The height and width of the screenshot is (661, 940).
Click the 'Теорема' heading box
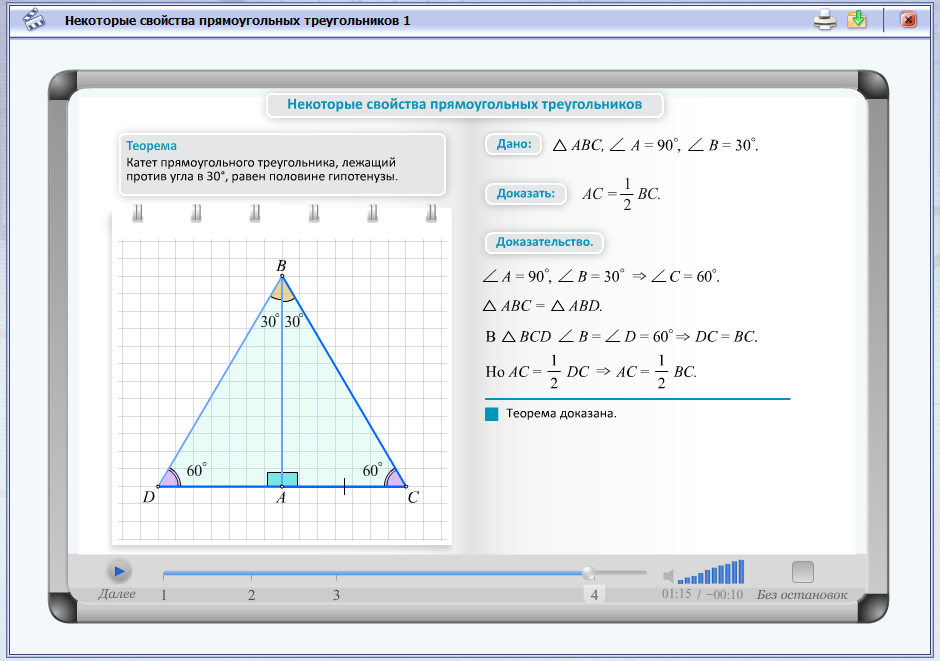(x=282, y=164)
